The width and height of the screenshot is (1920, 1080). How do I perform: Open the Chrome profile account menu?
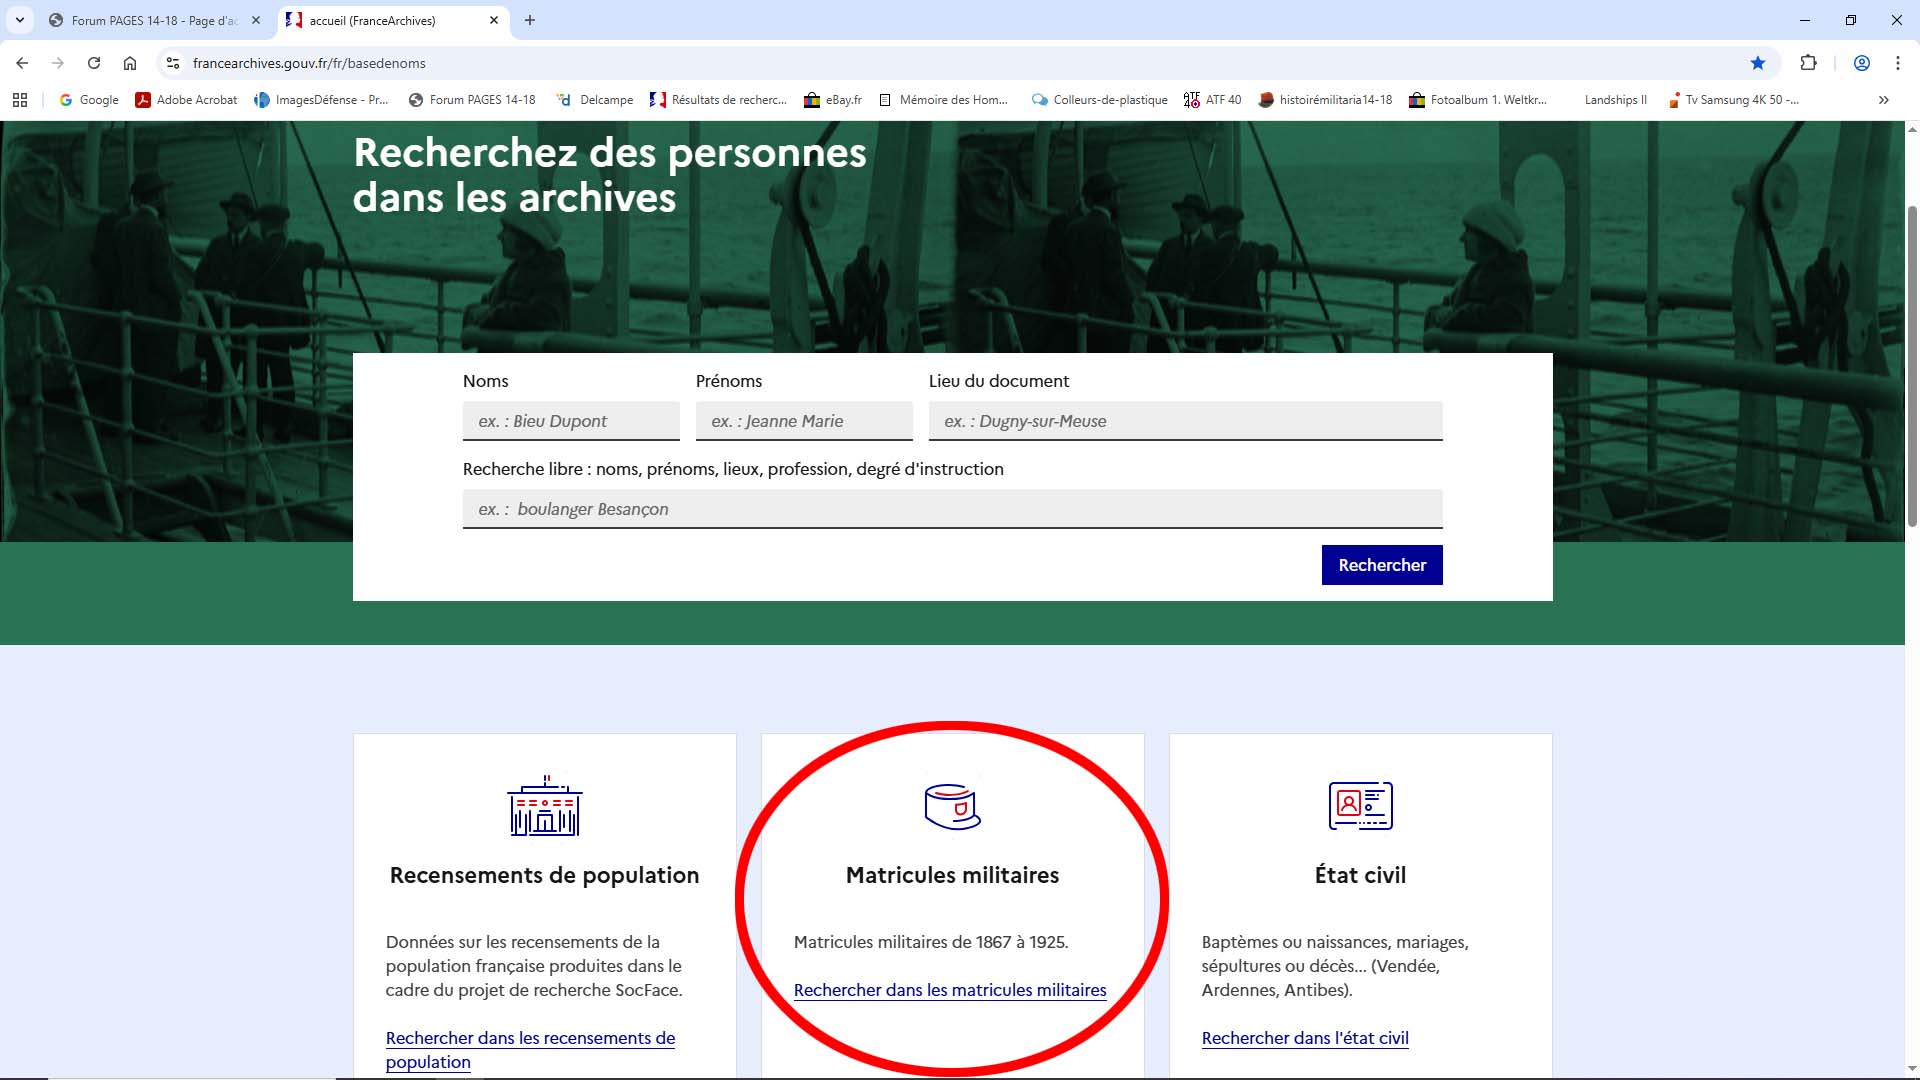(x=1861, y=63)
